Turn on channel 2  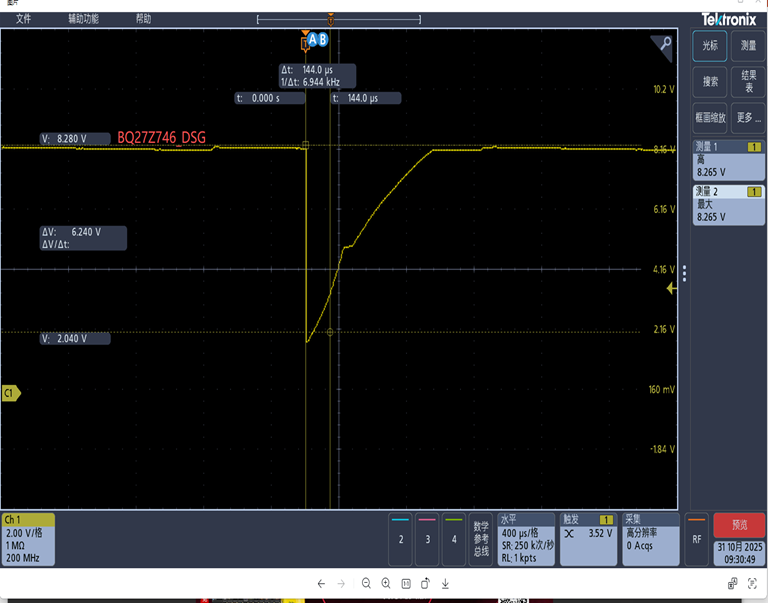[401, 539]
